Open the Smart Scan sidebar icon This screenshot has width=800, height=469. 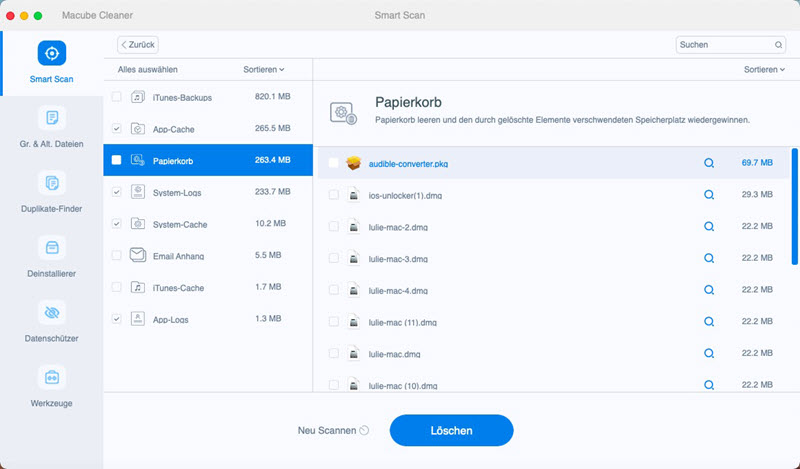coord(52,53)
